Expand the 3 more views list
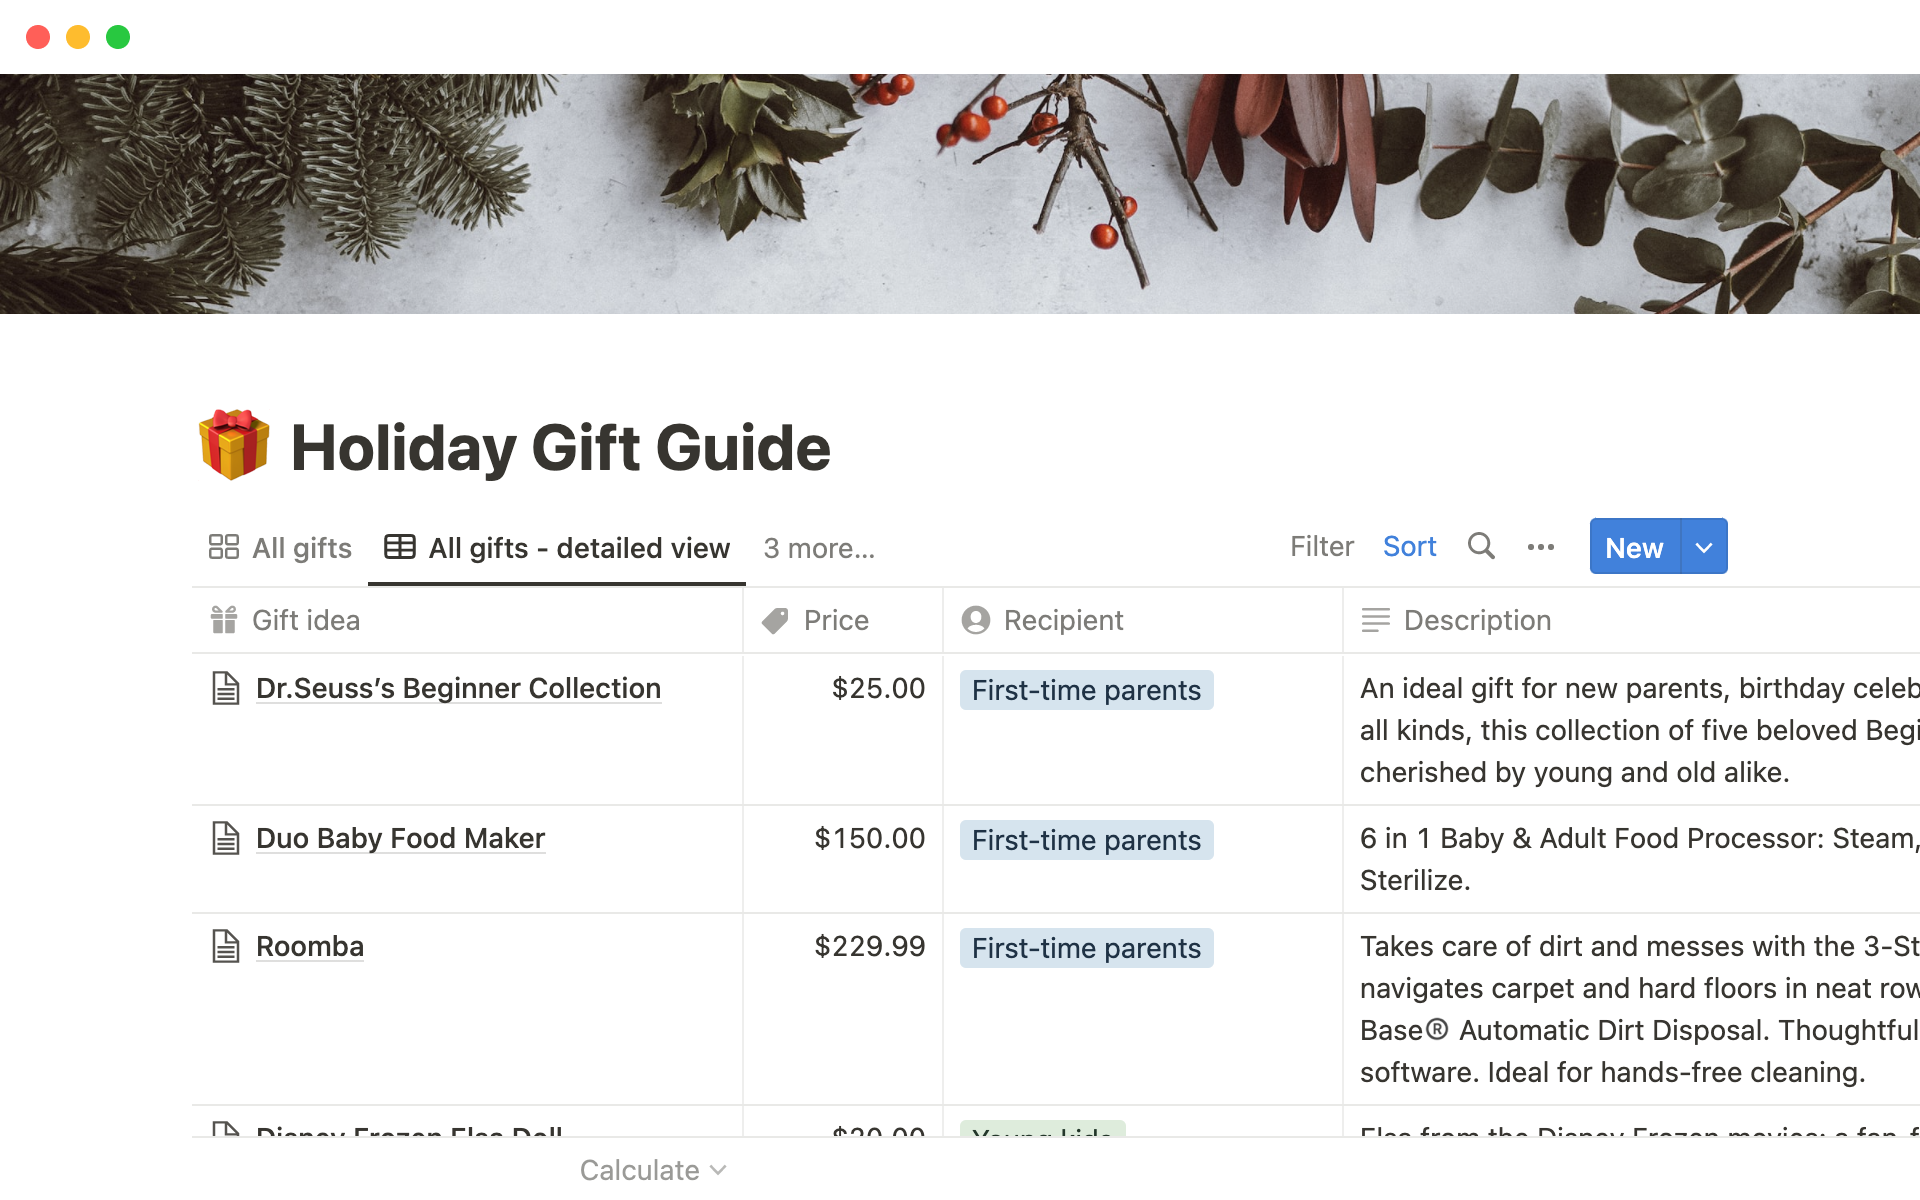 (819, 548)
